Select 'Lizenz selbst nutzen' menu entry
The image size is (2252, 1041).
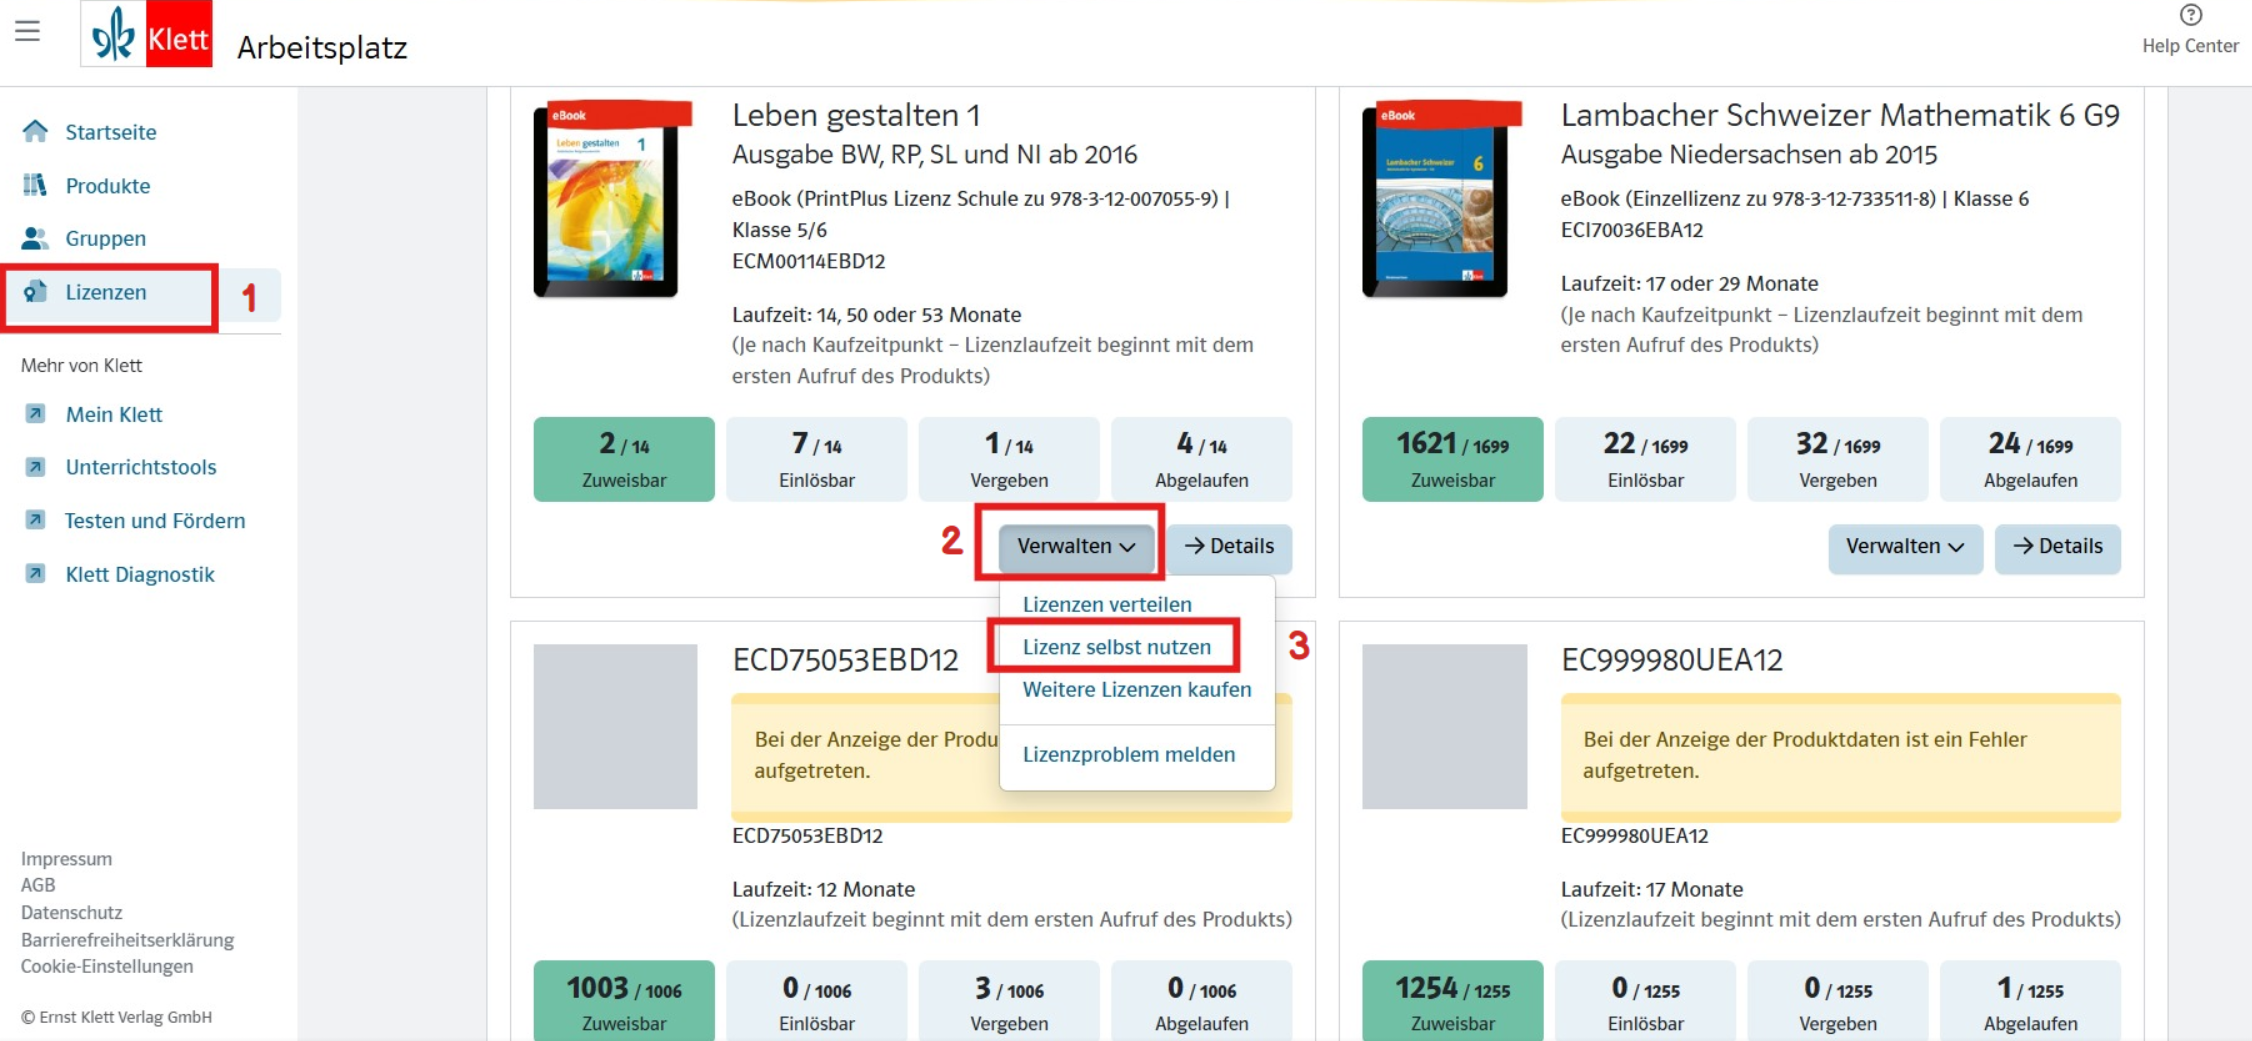click(1116, 647)
